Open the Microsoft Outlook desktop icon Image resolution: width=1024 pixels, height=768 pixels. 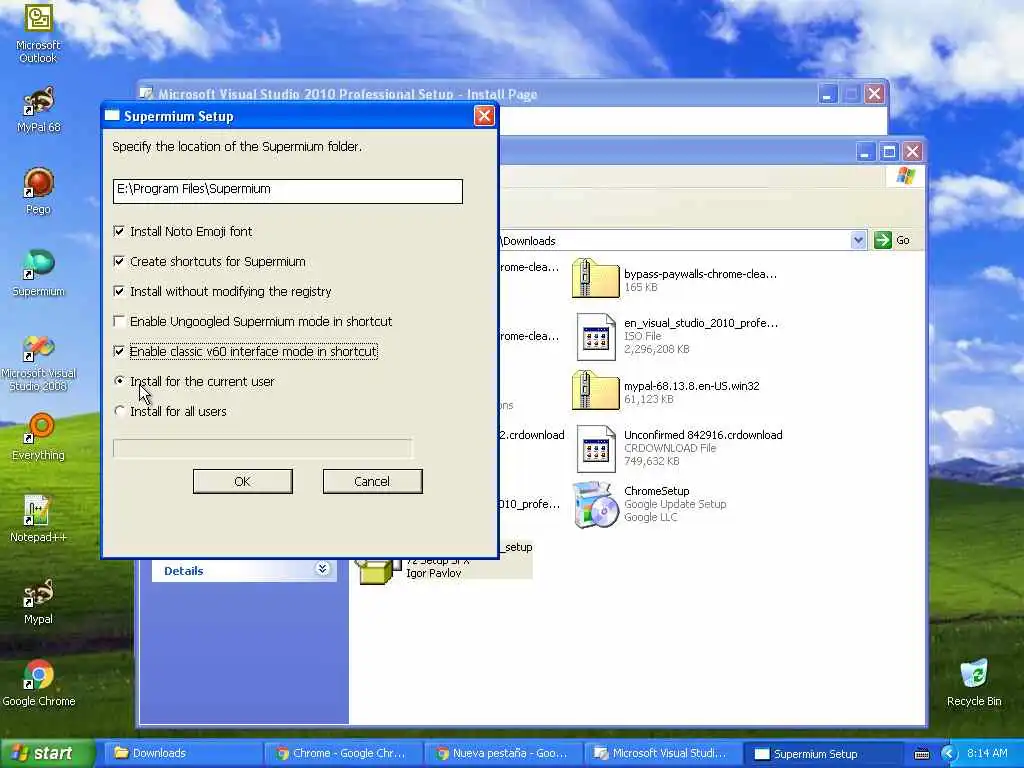(39, 33)
